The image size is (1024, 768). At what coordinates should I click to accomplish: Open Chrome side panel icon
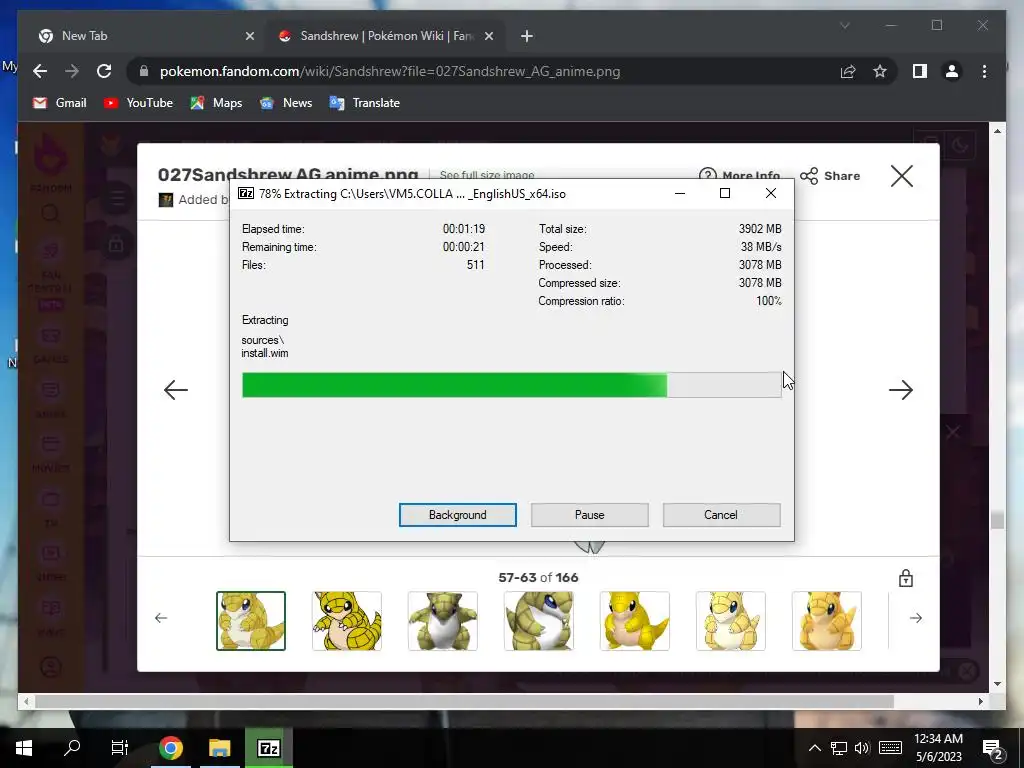click(920, 71)
